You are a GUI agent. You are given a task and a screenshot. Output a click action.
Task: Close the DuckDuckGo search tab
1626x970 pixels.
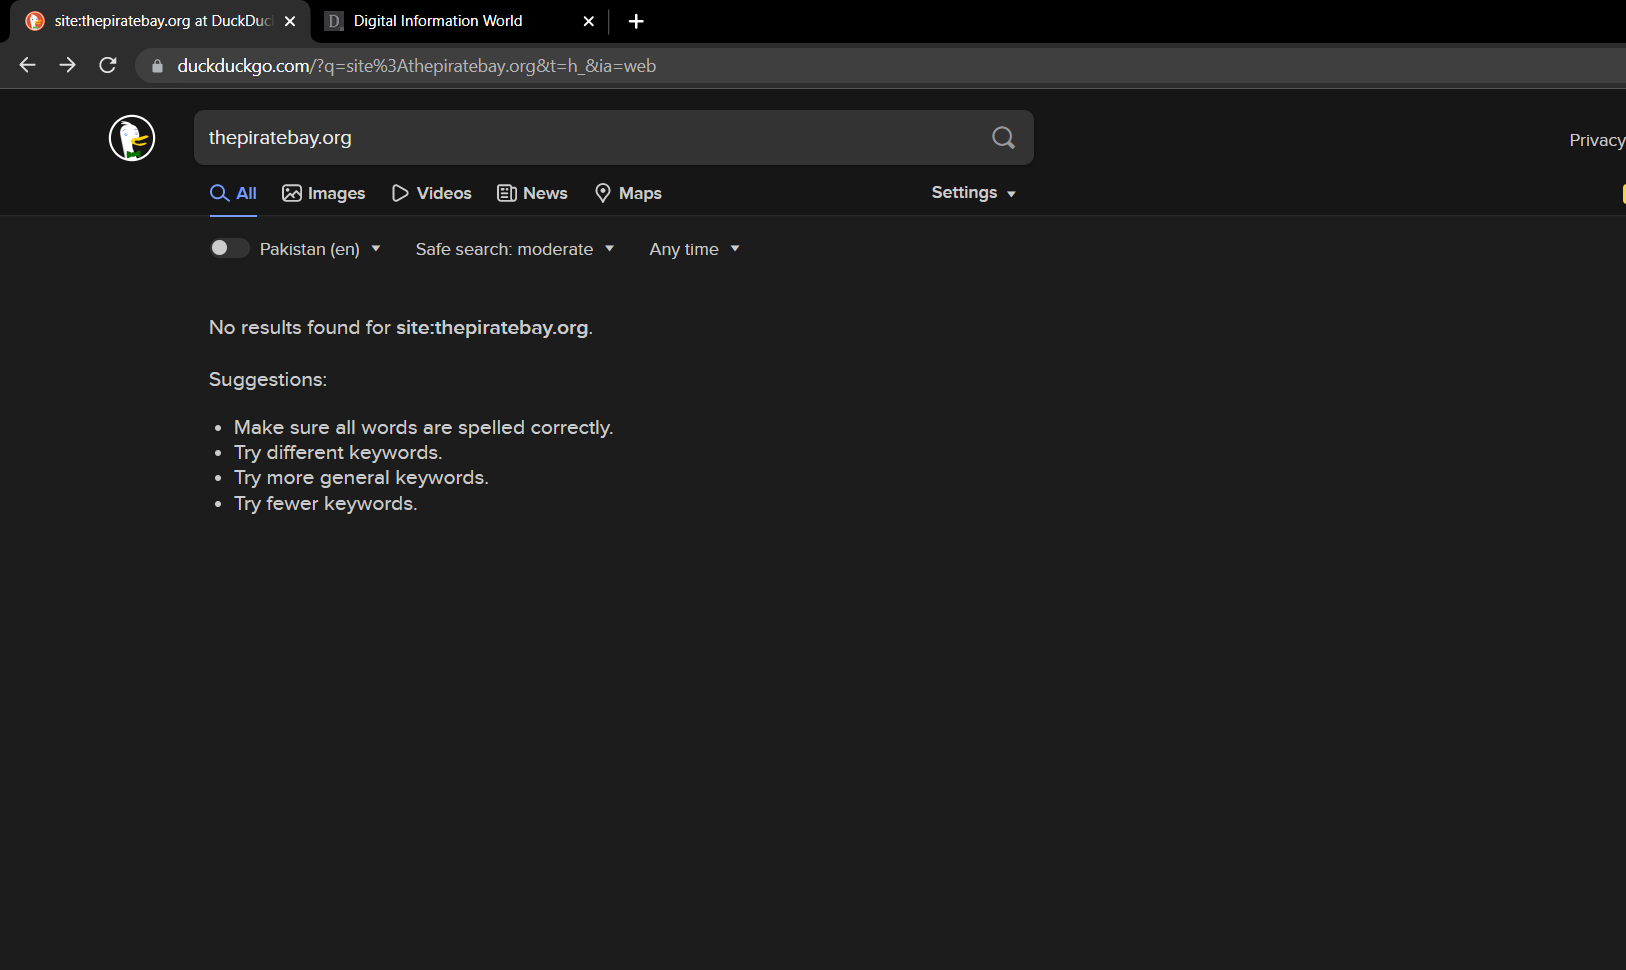click(290, 21)
